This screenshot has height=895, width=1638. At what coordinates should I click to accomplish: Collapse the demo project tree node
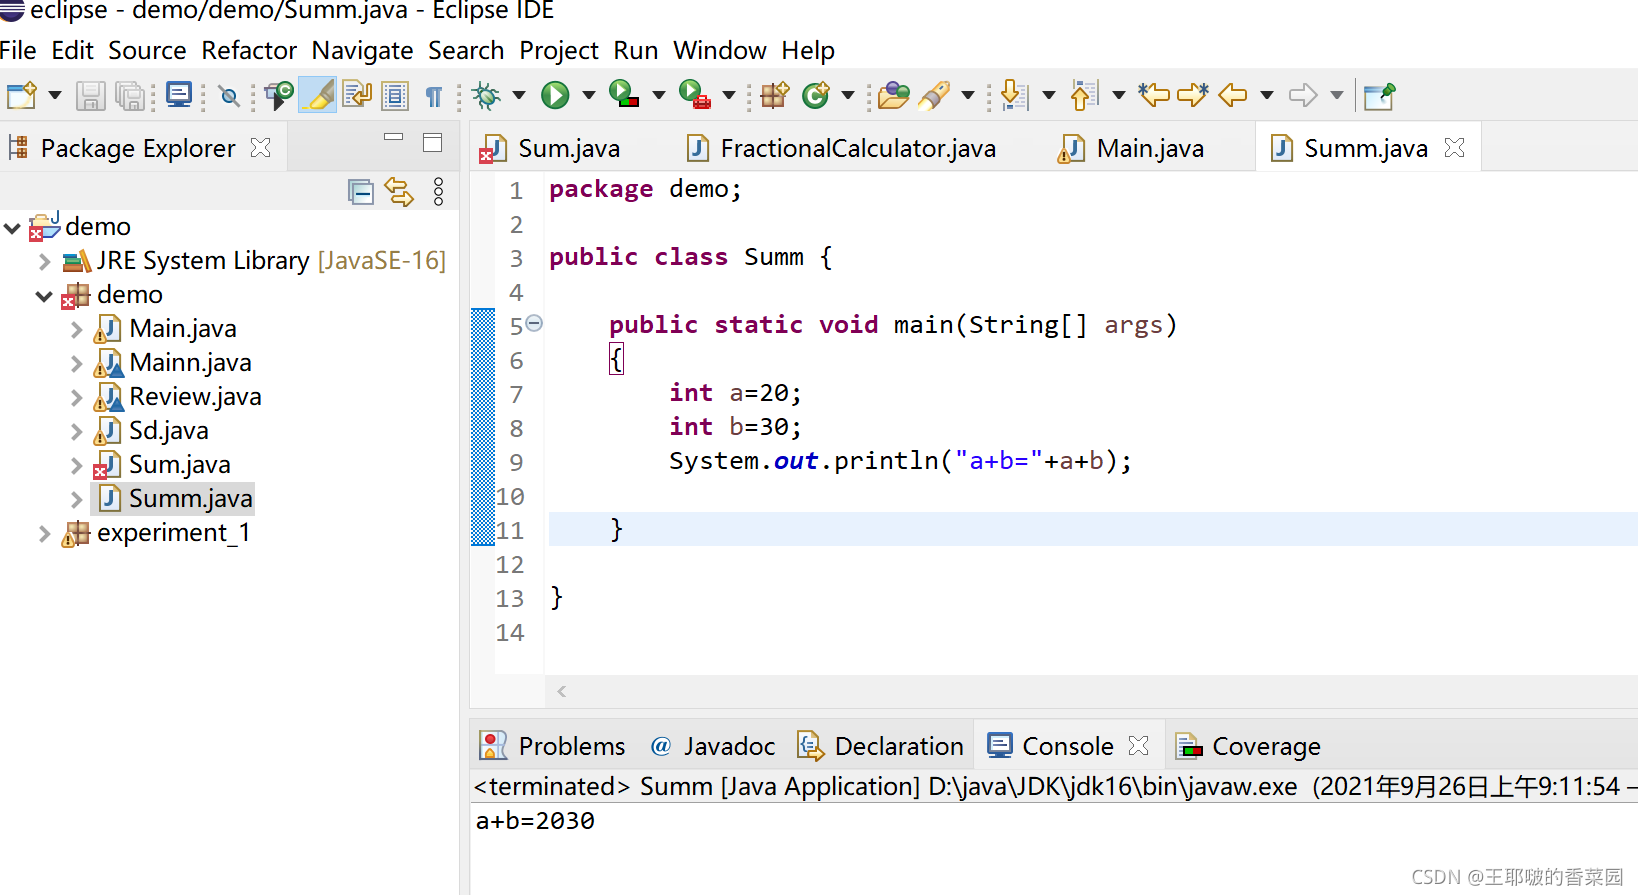pyautogui.click(x=12, y=228)
